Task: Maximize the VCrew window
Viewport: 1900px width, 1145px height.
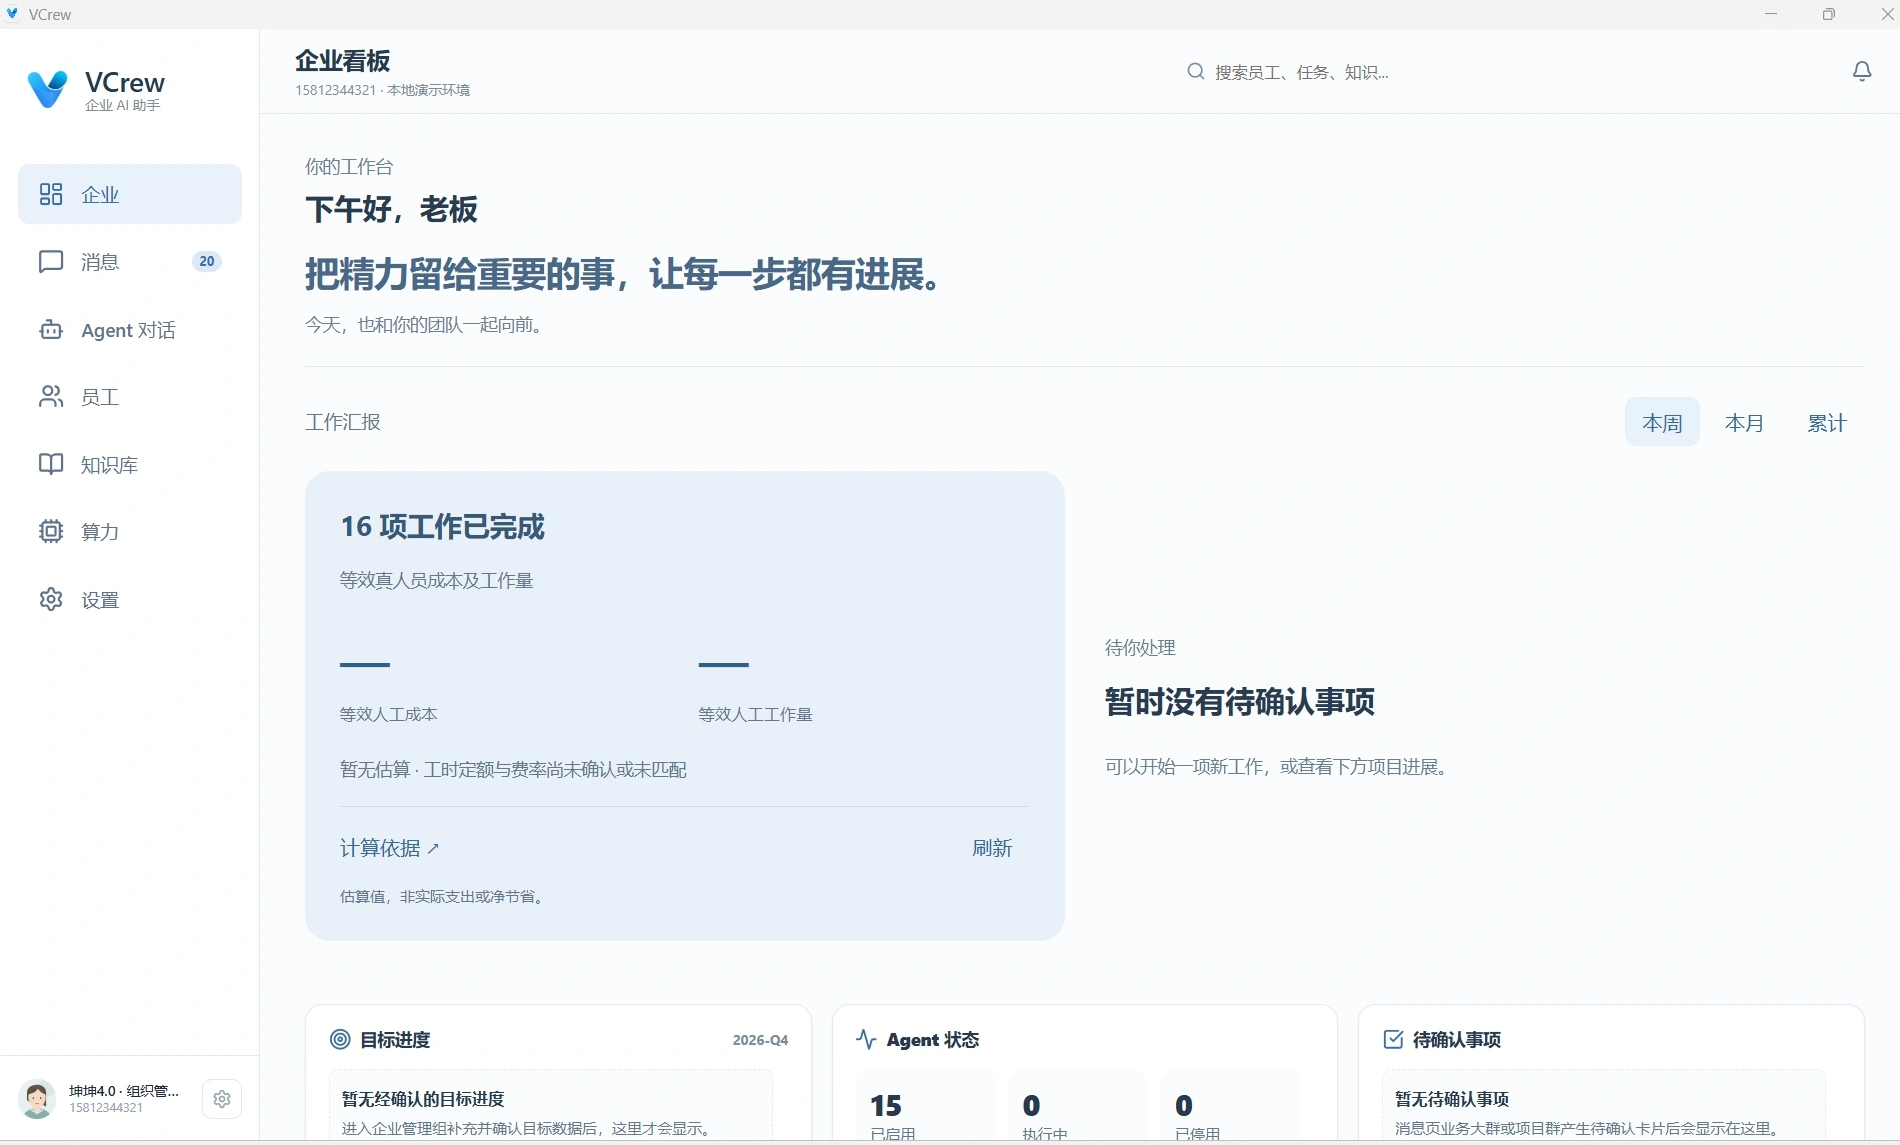Action: coord(1829,14)
